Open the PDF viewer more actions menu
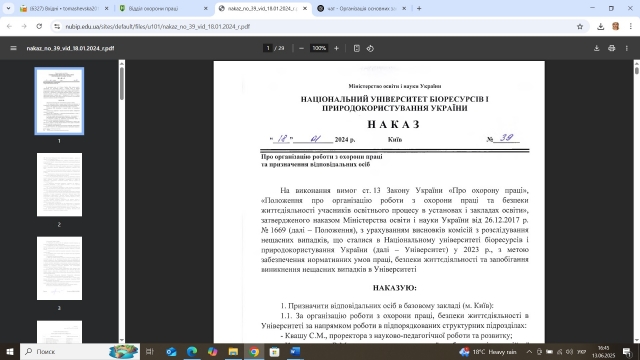The height and width of the screenshot is (360, 640). click(x=627, y=48)
